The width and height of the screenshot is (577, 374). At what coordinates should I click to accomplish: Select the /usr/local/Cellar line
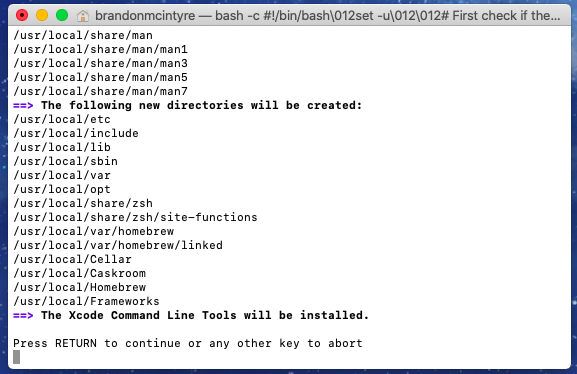click(x=72, y=259)
